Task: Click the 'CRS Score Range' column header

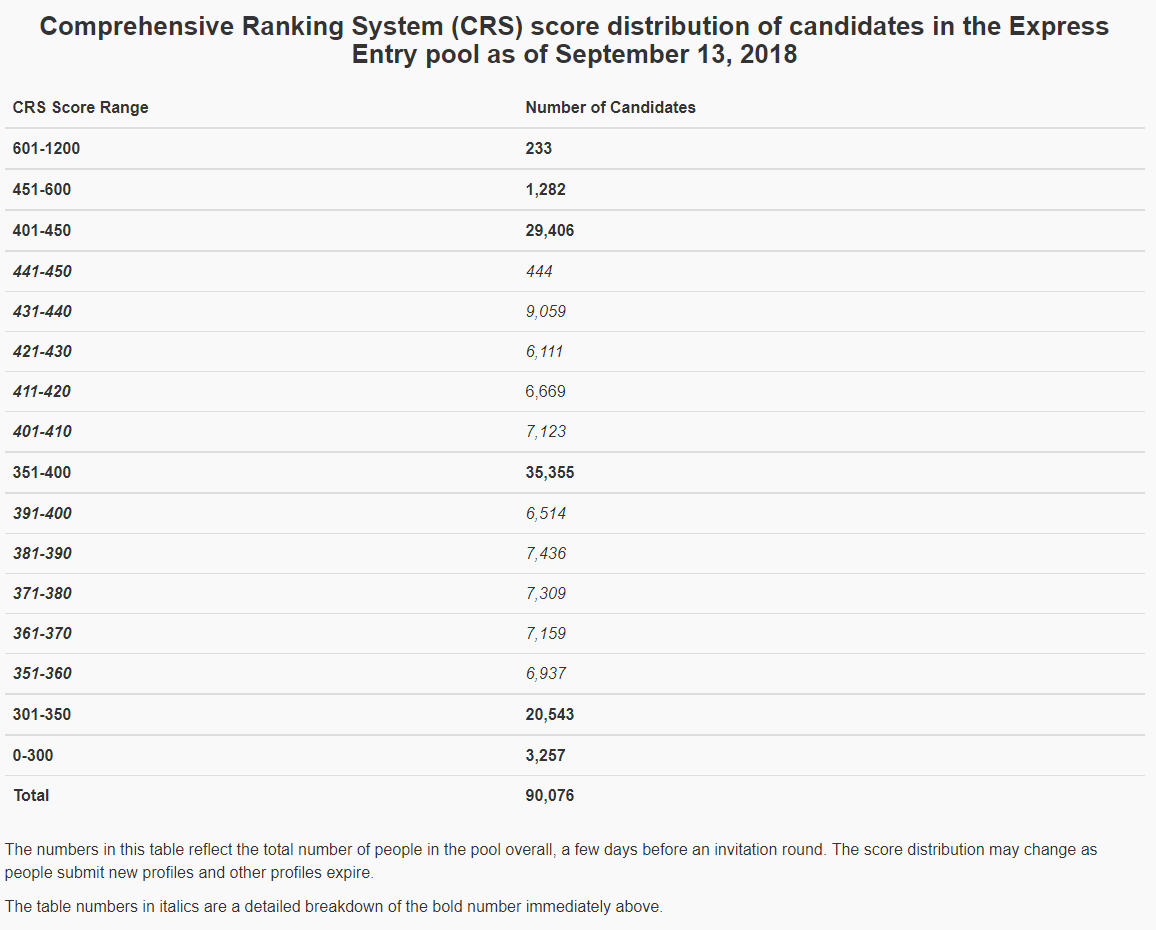Action: pos(80,107)
